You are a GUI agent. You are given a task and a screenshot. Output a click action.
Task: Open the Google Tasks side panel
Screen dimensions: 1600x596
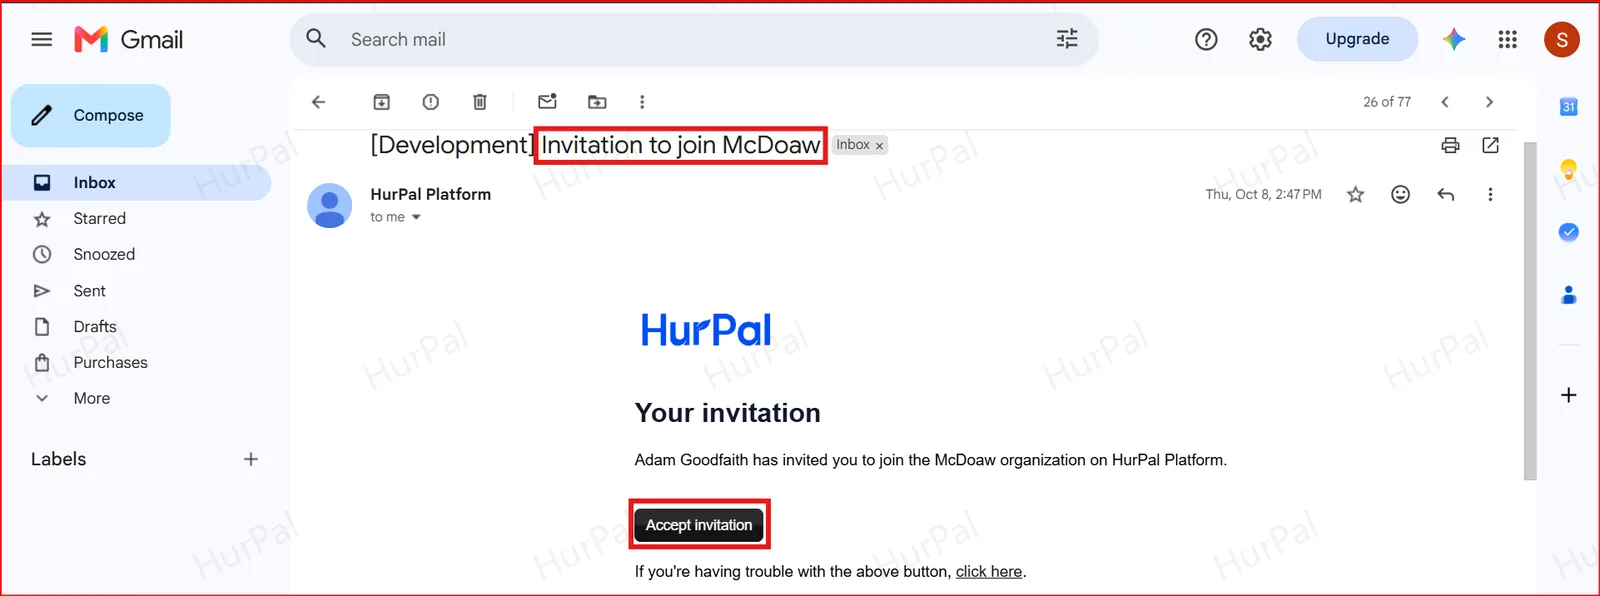point(1568,232)
